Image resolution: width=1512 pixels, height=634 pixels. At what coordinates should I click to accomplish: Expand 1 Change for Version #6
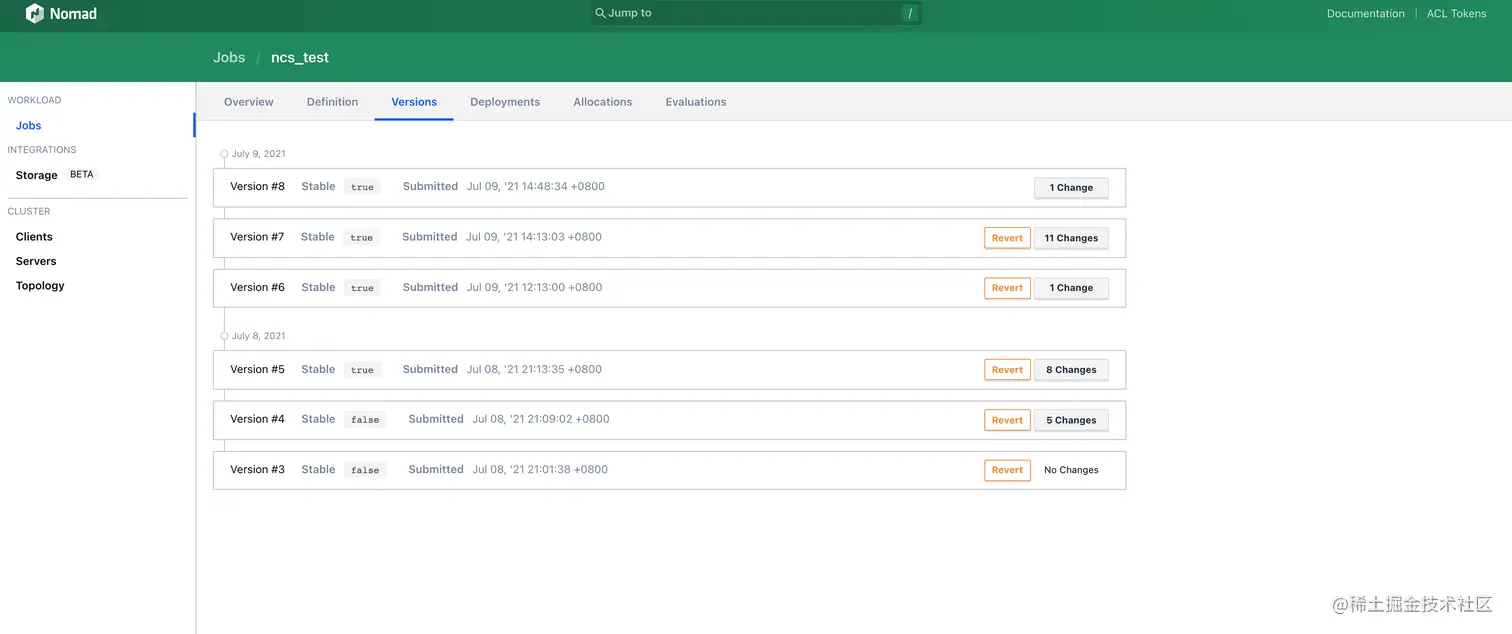1071,288
